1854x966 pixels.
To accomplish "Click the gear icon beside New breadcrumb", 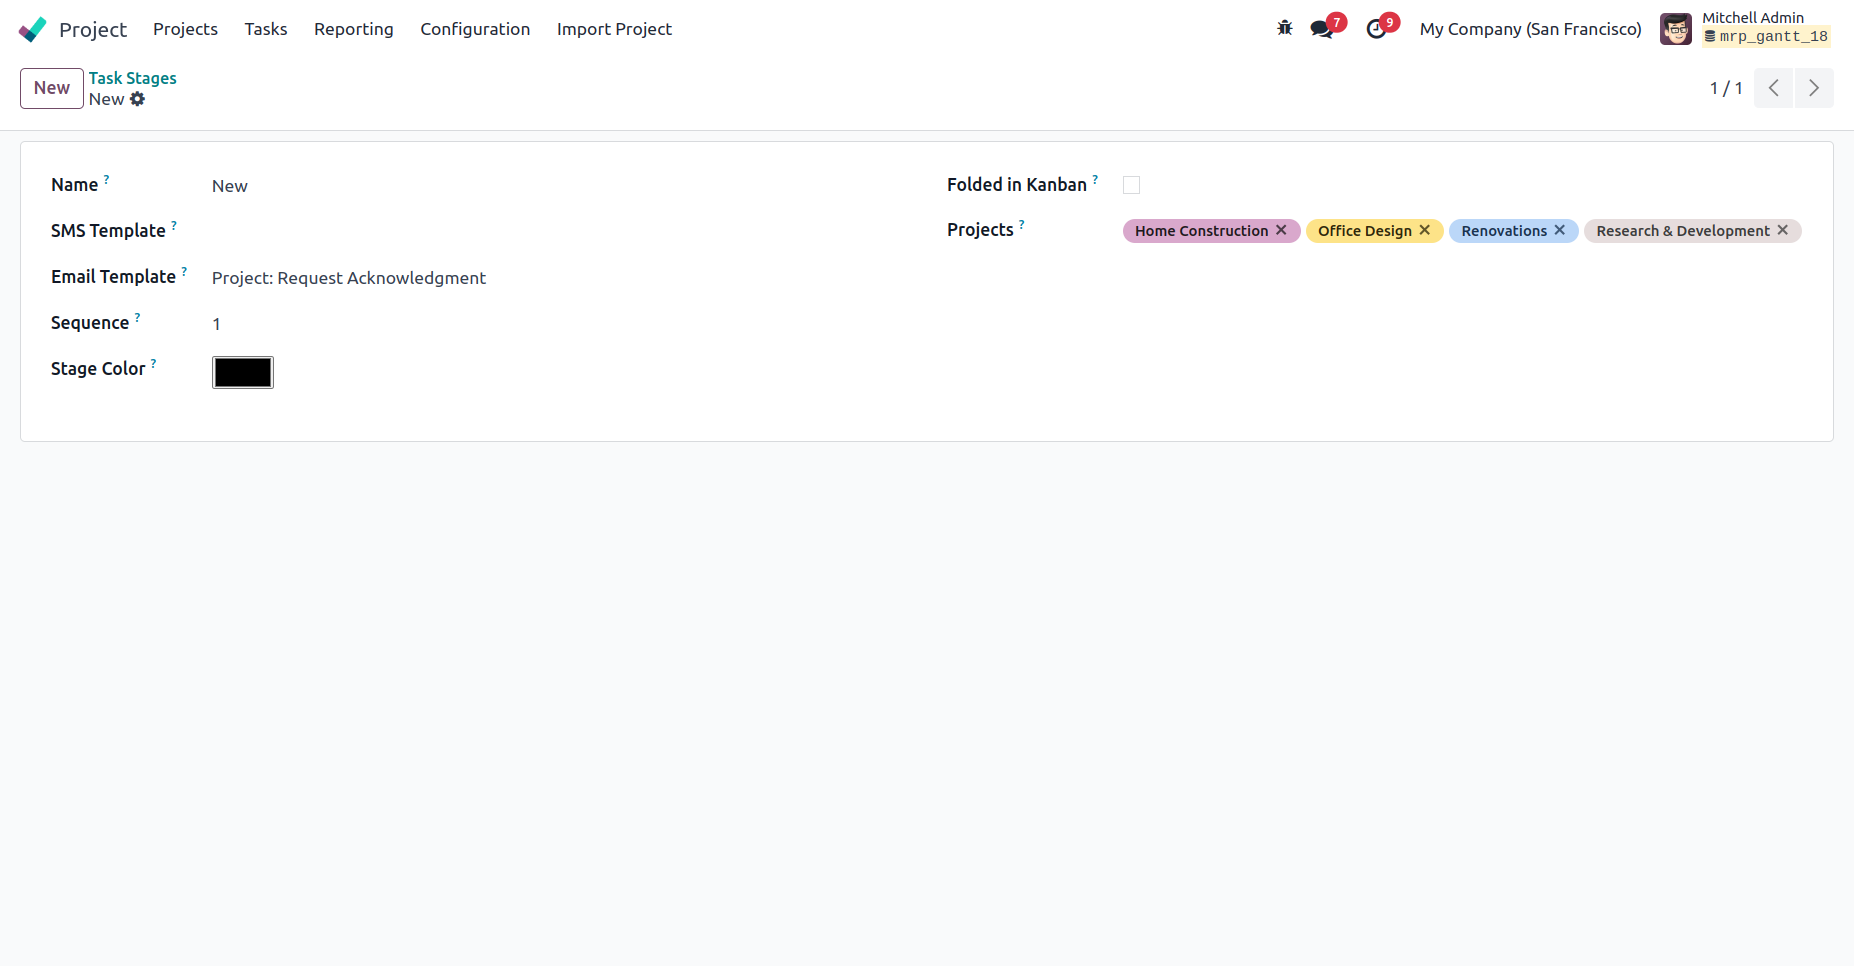I will [138, 99].
